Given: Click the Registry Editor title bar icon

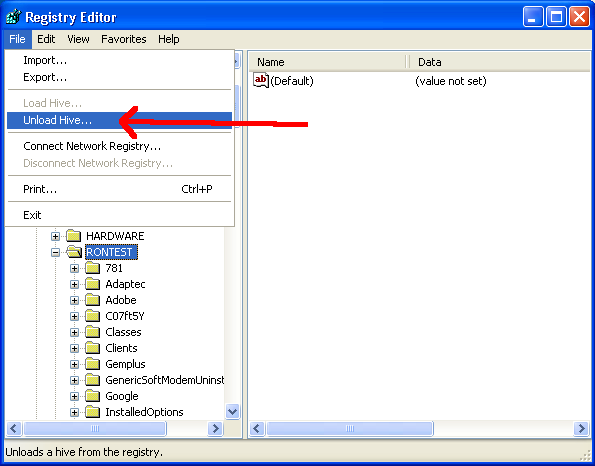Looking at the screenshot, I should coord(13,17).
